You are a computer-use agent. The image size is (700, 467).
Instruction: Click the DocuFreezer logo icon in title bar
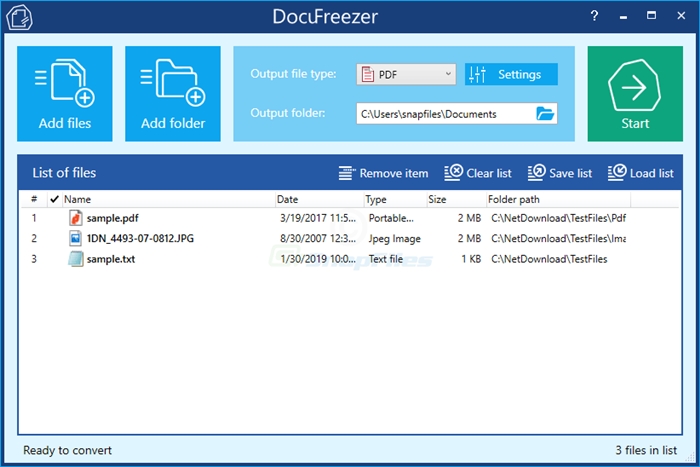19,17
